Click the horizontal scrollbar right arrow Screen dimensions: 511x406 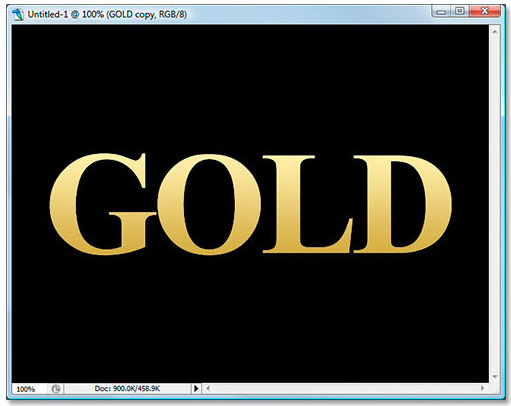click(x=482, y=388)
